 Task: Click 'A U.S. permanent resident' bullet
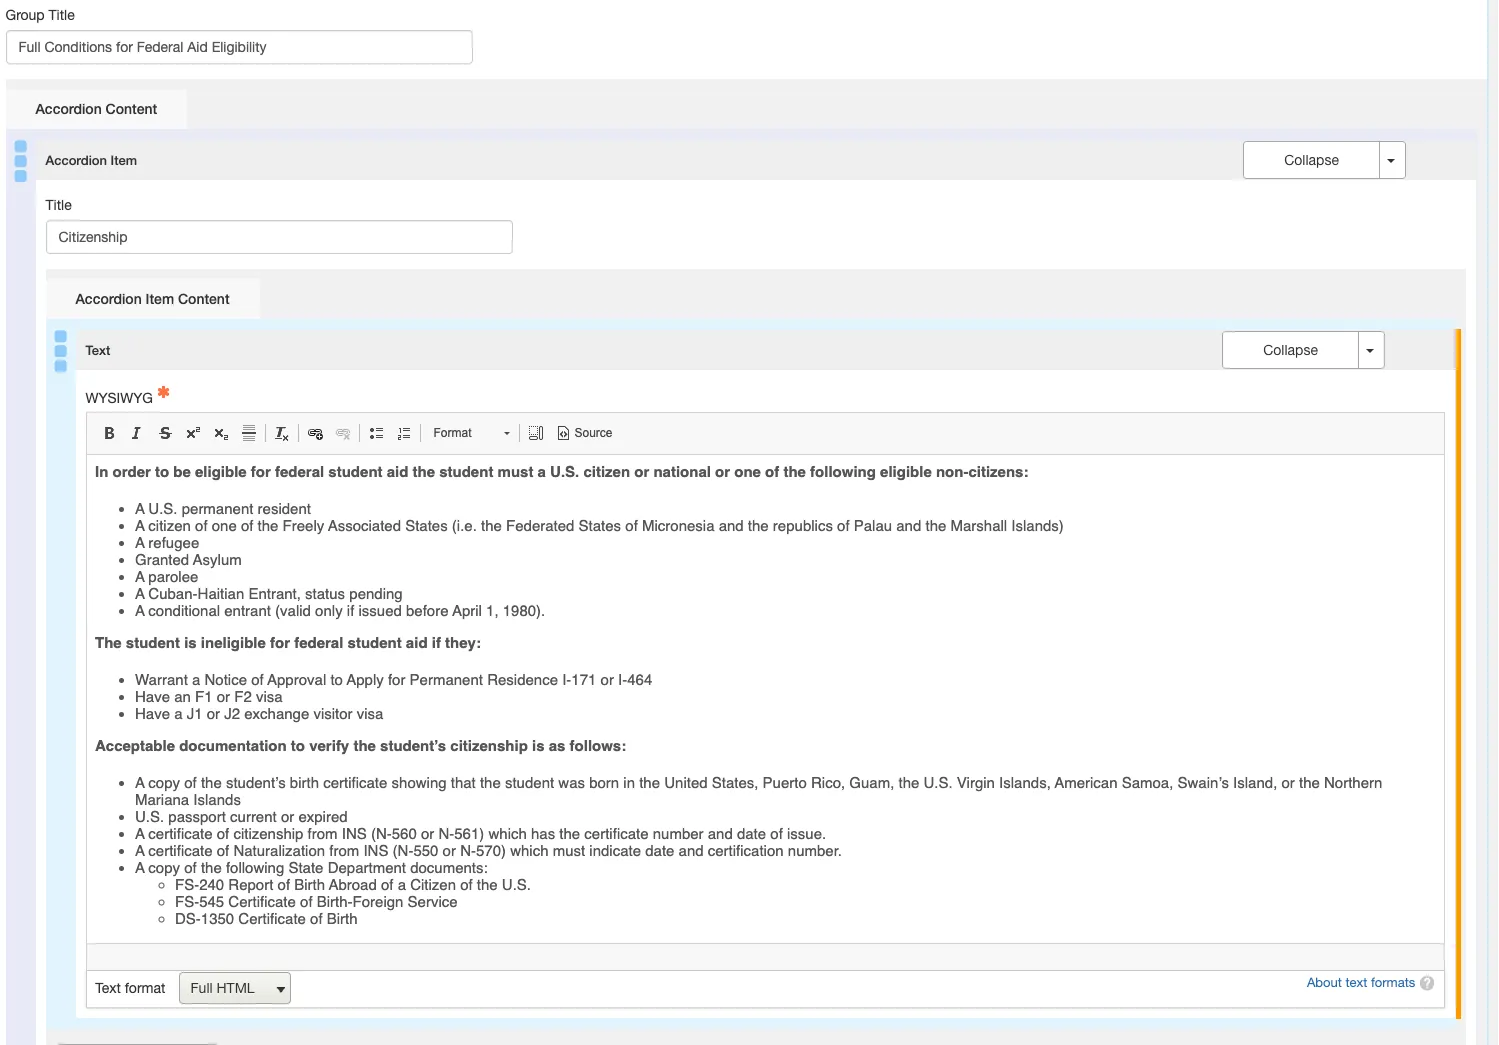223,509
